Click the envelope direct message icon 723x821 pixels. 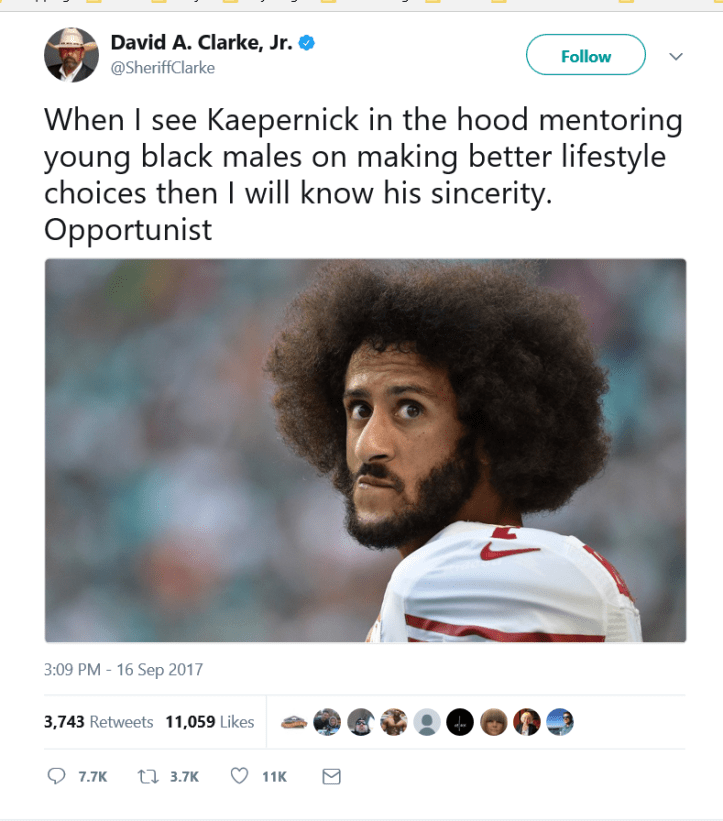pos(331,776)
